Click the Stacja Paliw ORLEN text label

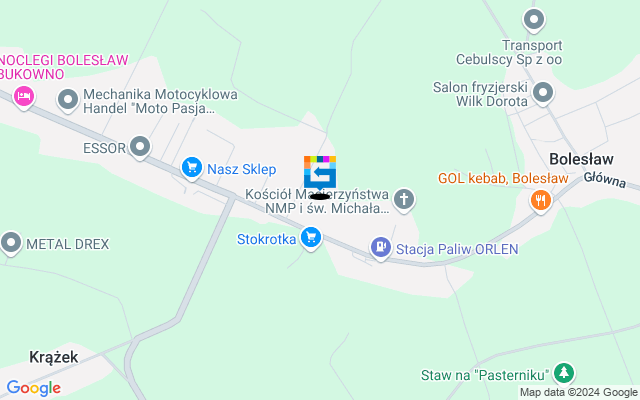coord(457,249)
